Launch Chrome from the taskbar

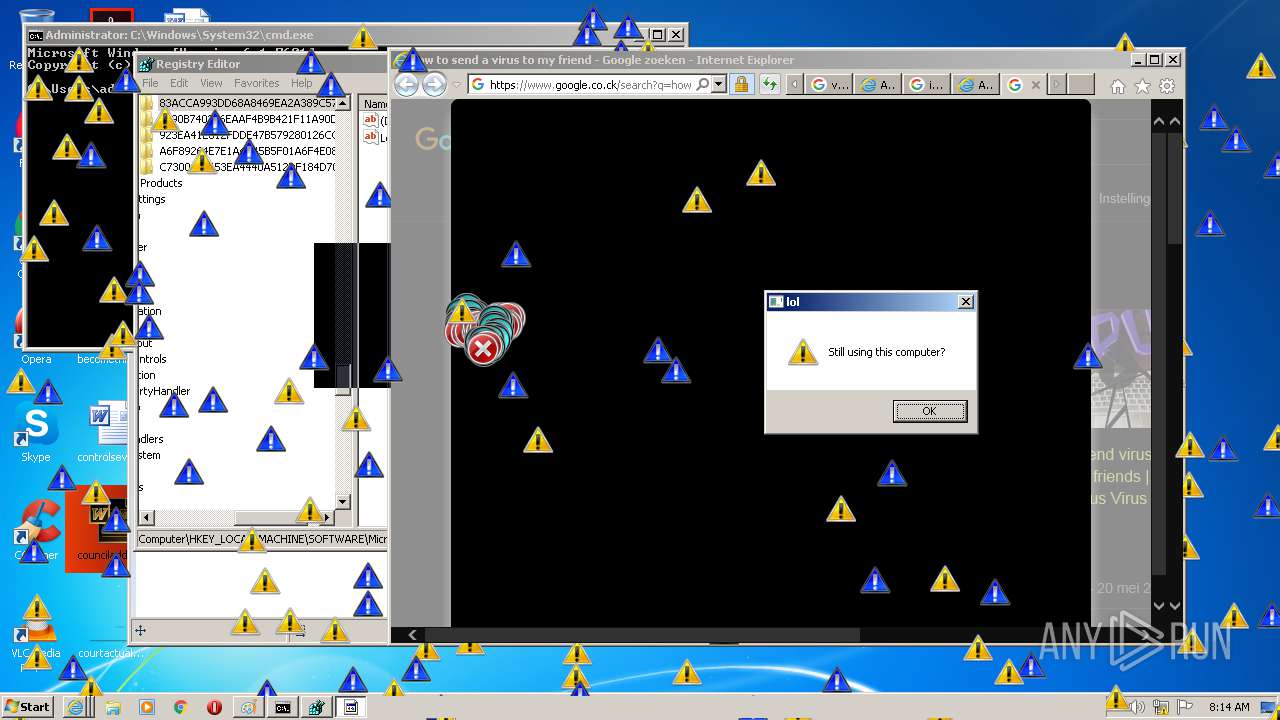(180, 707)
